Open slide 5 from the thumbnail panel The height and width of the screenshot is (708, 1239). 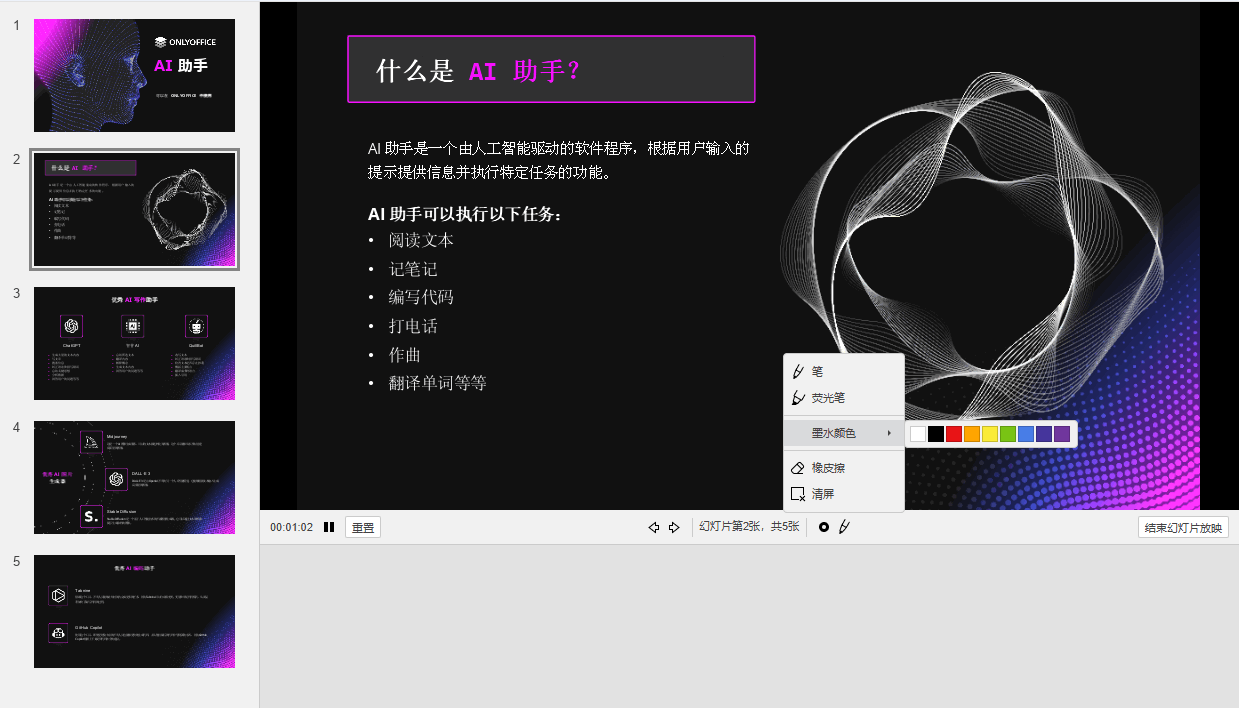pos(134,611)
